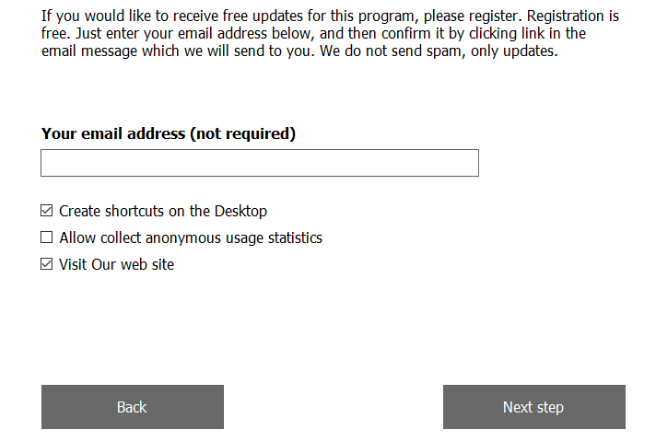Viewport: 653px width, 440px height.
Task: Proceed by pressing Next step
Action: (x=534, y=407)
